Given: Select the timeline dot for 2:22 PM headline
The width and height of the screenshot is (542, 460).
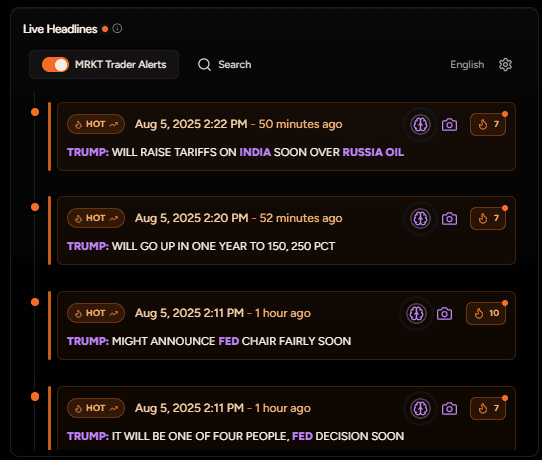Looking at the screenshot, I should 35,112.
